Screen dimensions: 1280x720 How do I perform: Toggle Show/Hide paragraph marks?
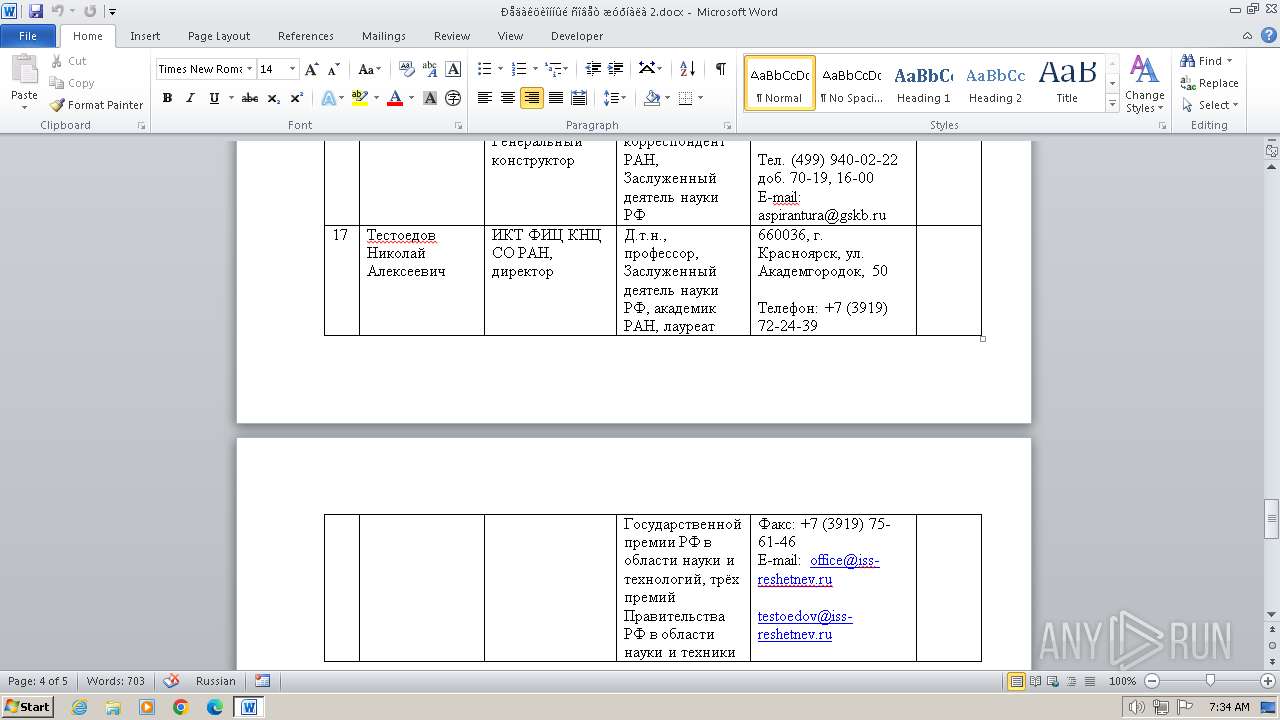(720, 69)
